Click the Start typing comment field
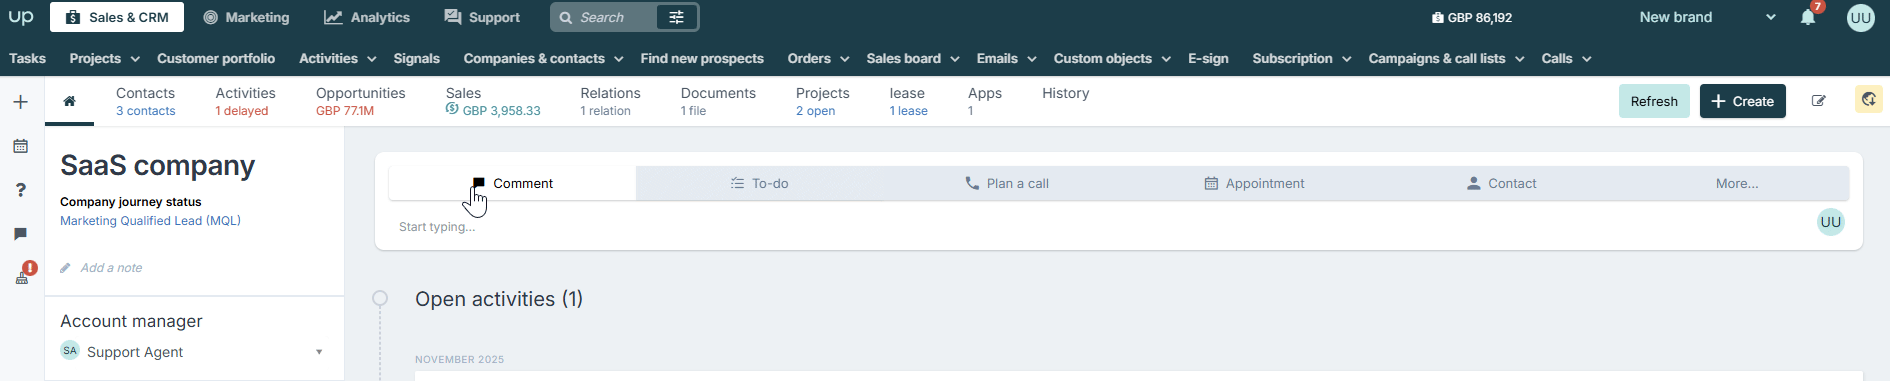Viewport: 1890px width, 381px height. pyautogui.click(x=1100, y=227)
